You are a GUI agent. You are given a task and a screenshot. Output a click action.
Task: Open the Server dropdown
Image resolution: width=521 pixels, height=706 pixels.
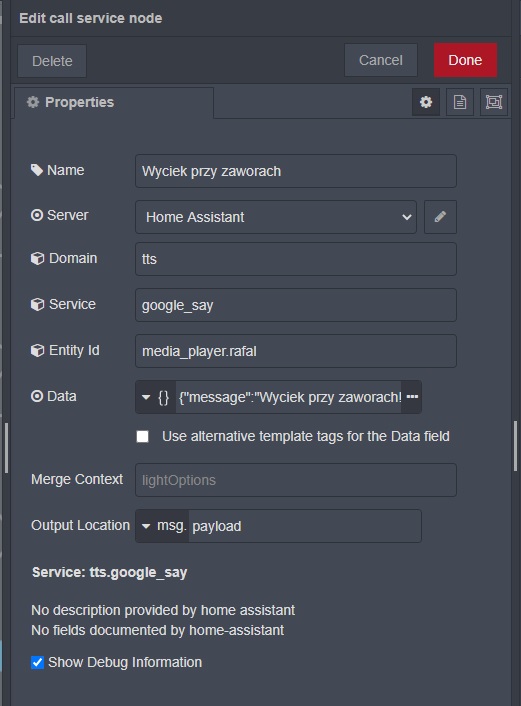coord(276,217)
